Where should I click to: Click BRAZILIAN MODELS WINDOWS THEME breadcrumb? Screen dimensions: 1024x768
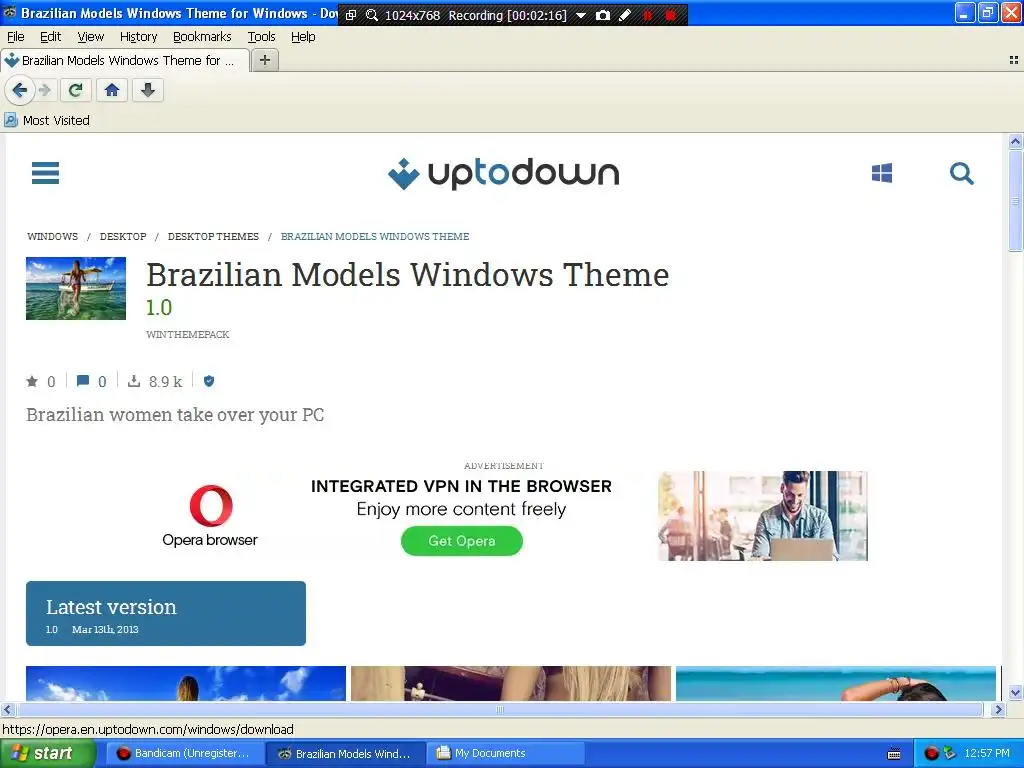pos(375,236)
